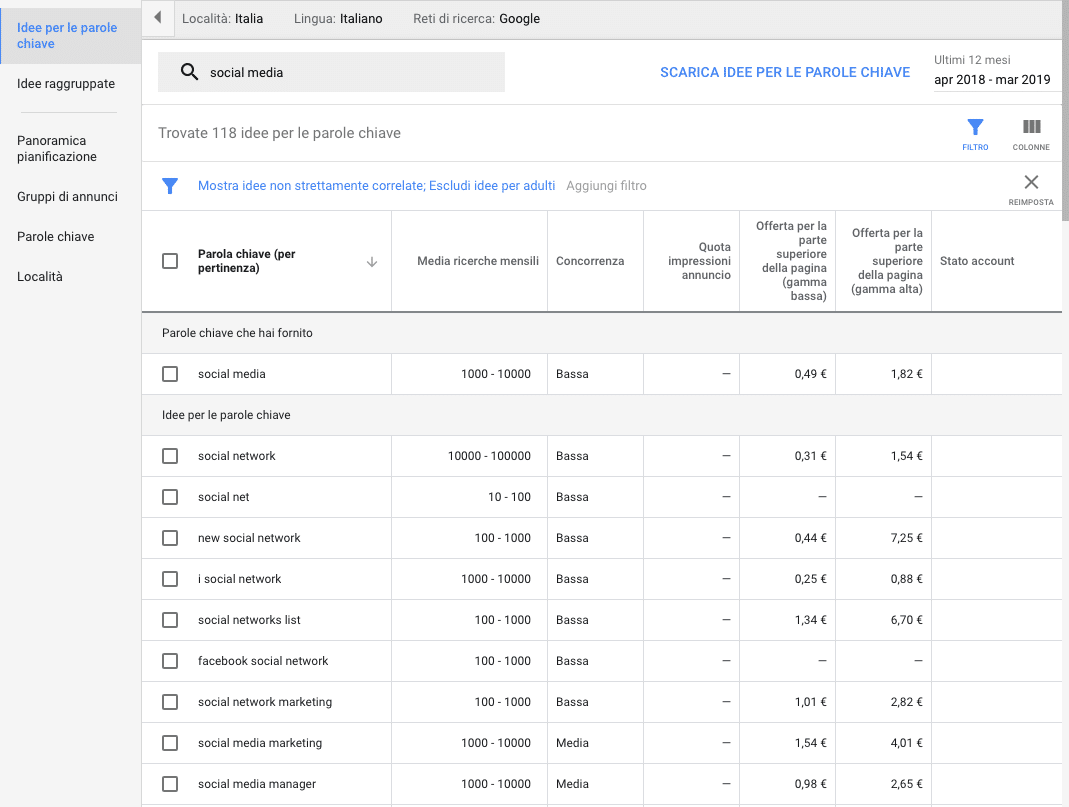The height and width of the screenshot is (807, 1069).
Task: Sort by Quota impressioni annuncio header
Action: click(699, 261)
